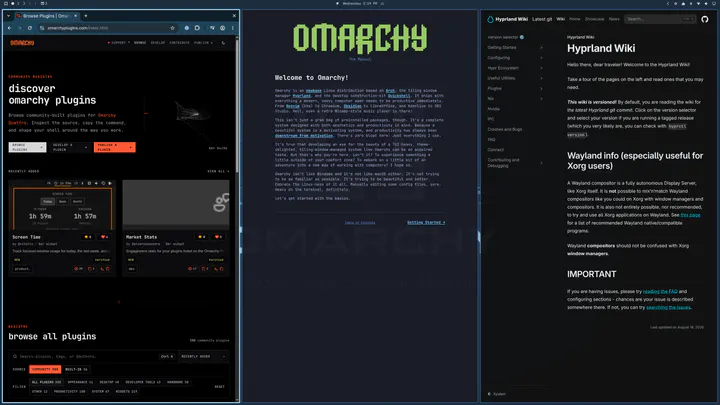
Task: Open the News nav link
Action: (614, 19)
